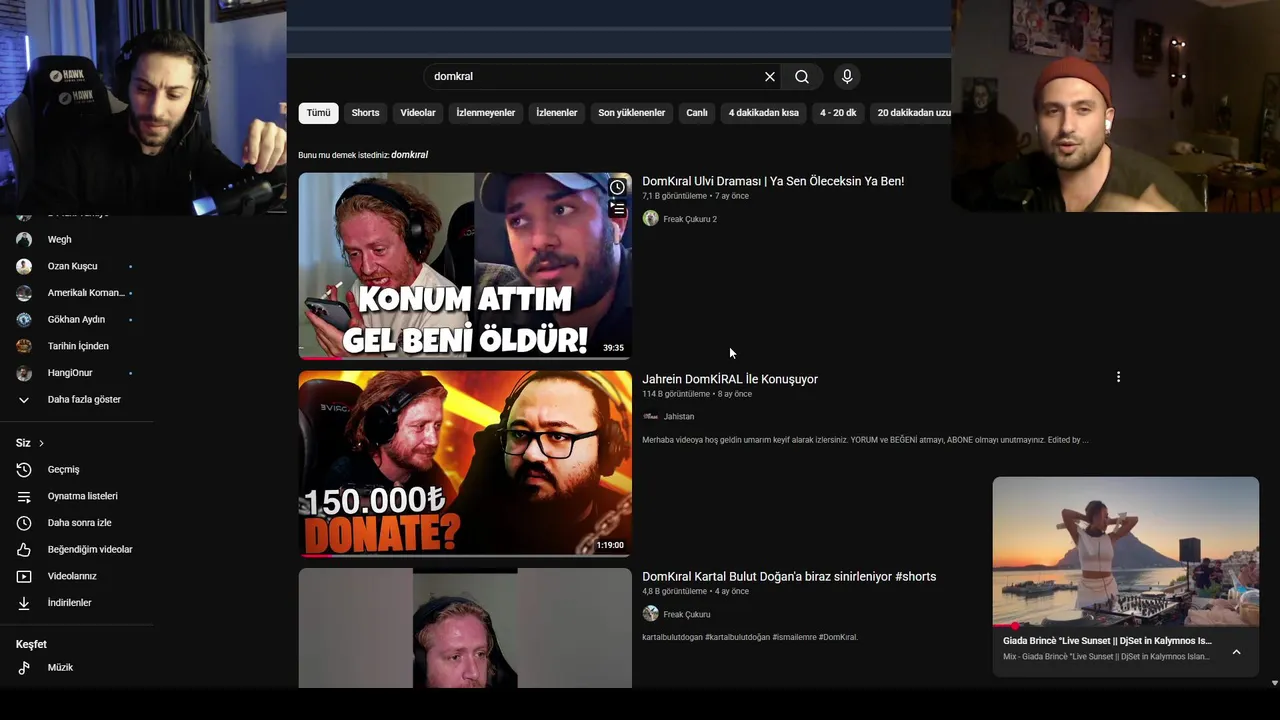Click the magnifier search icon
The image size is (1280, 720).
point(802,76)
